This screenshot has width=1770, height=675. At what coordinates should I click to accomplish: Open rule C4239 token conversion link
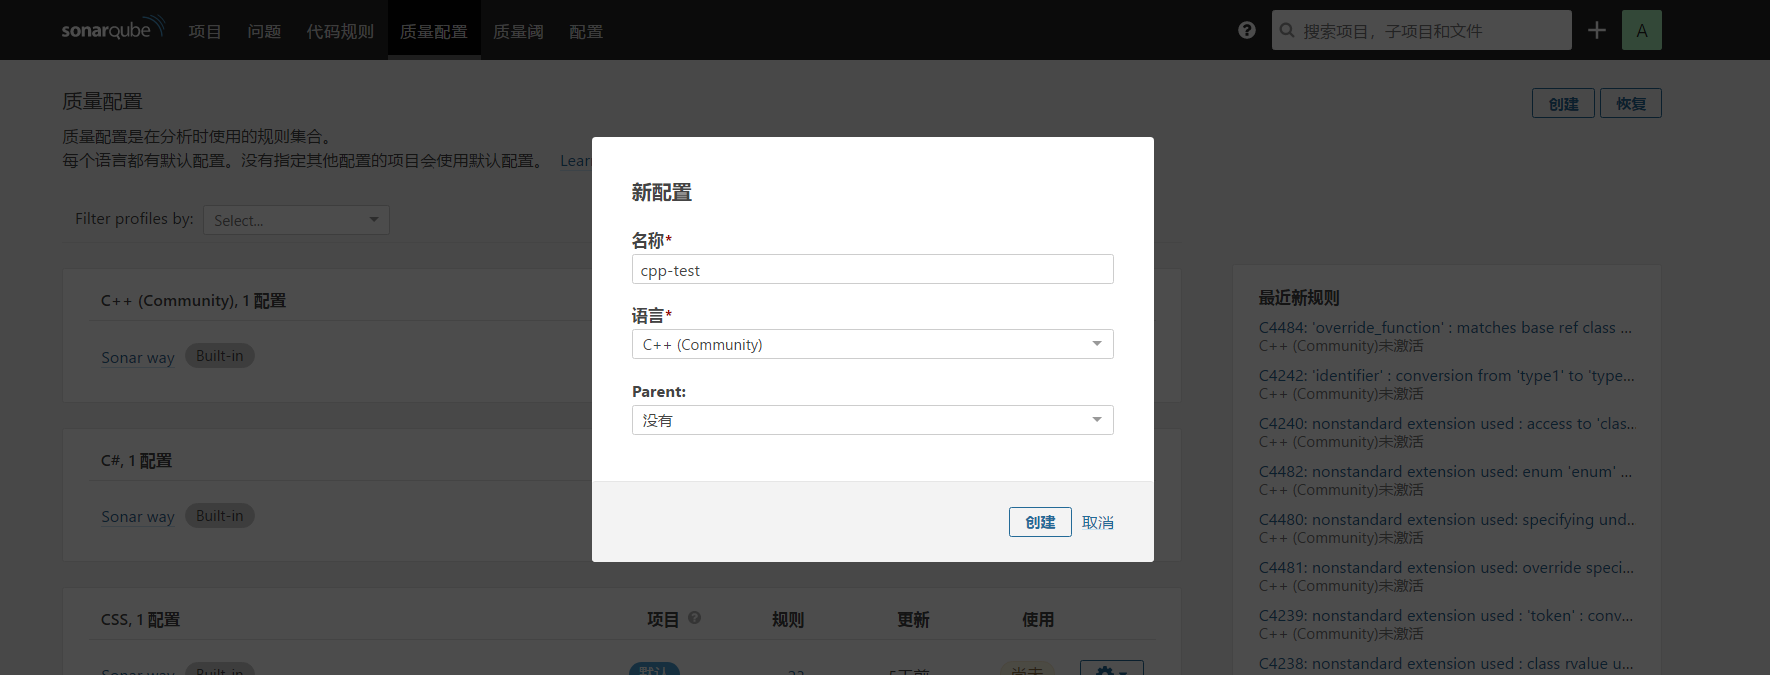[1445, 615]
